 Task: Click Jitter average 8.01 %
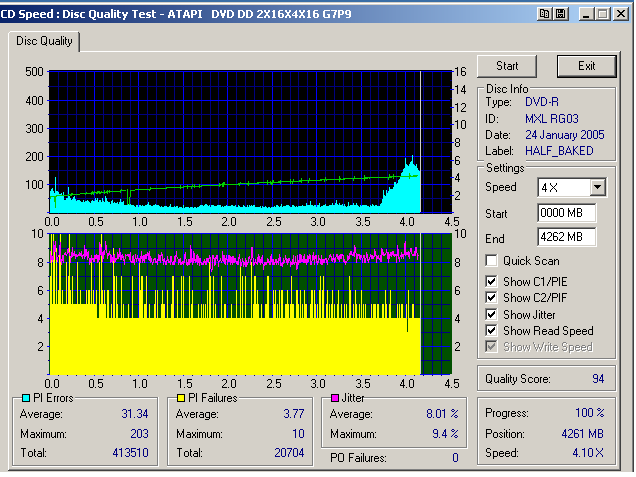click(442, 414)
